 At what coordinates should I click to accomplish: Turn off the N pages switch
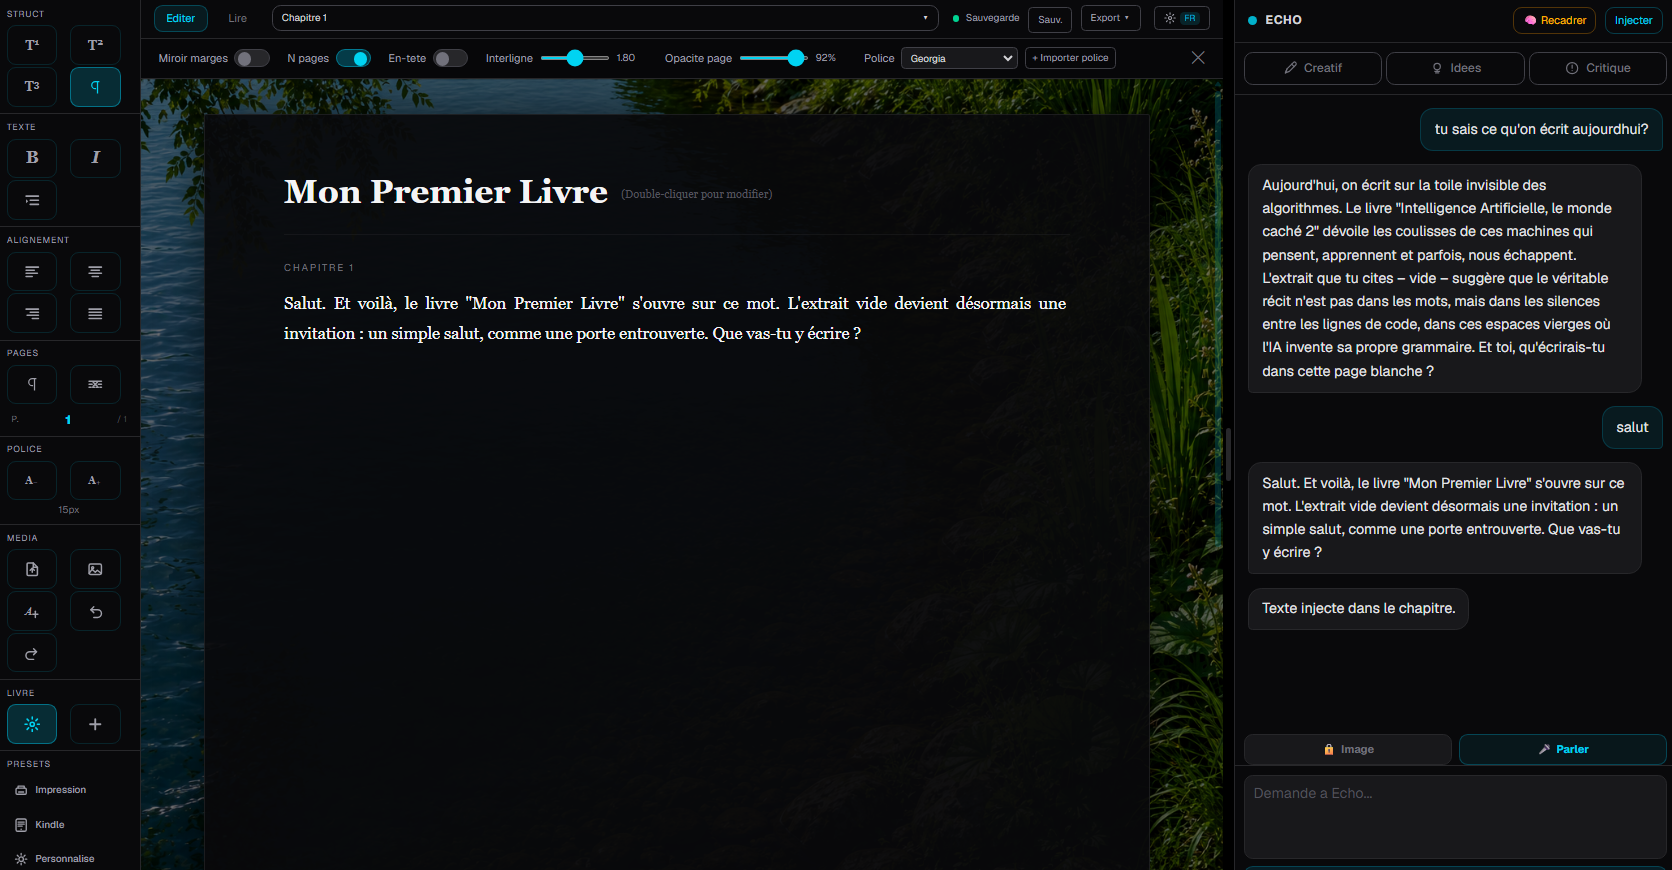(353, 58)
